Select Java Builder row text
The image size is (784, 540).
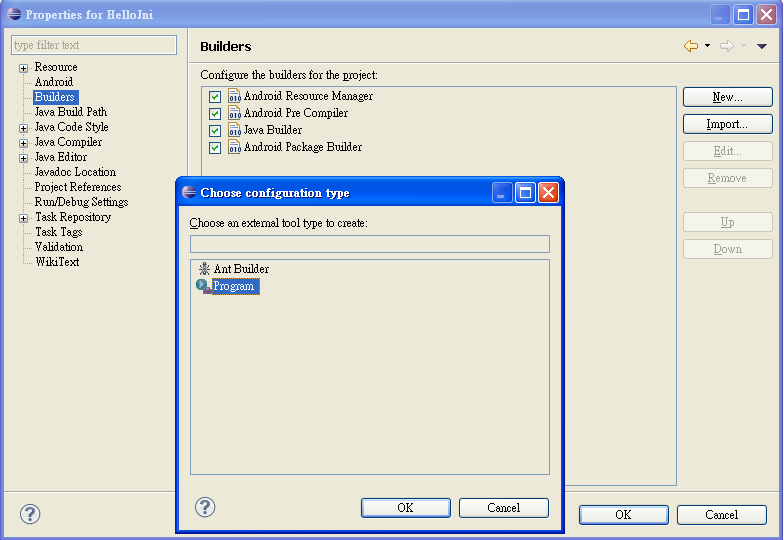[x=272, y=130]
